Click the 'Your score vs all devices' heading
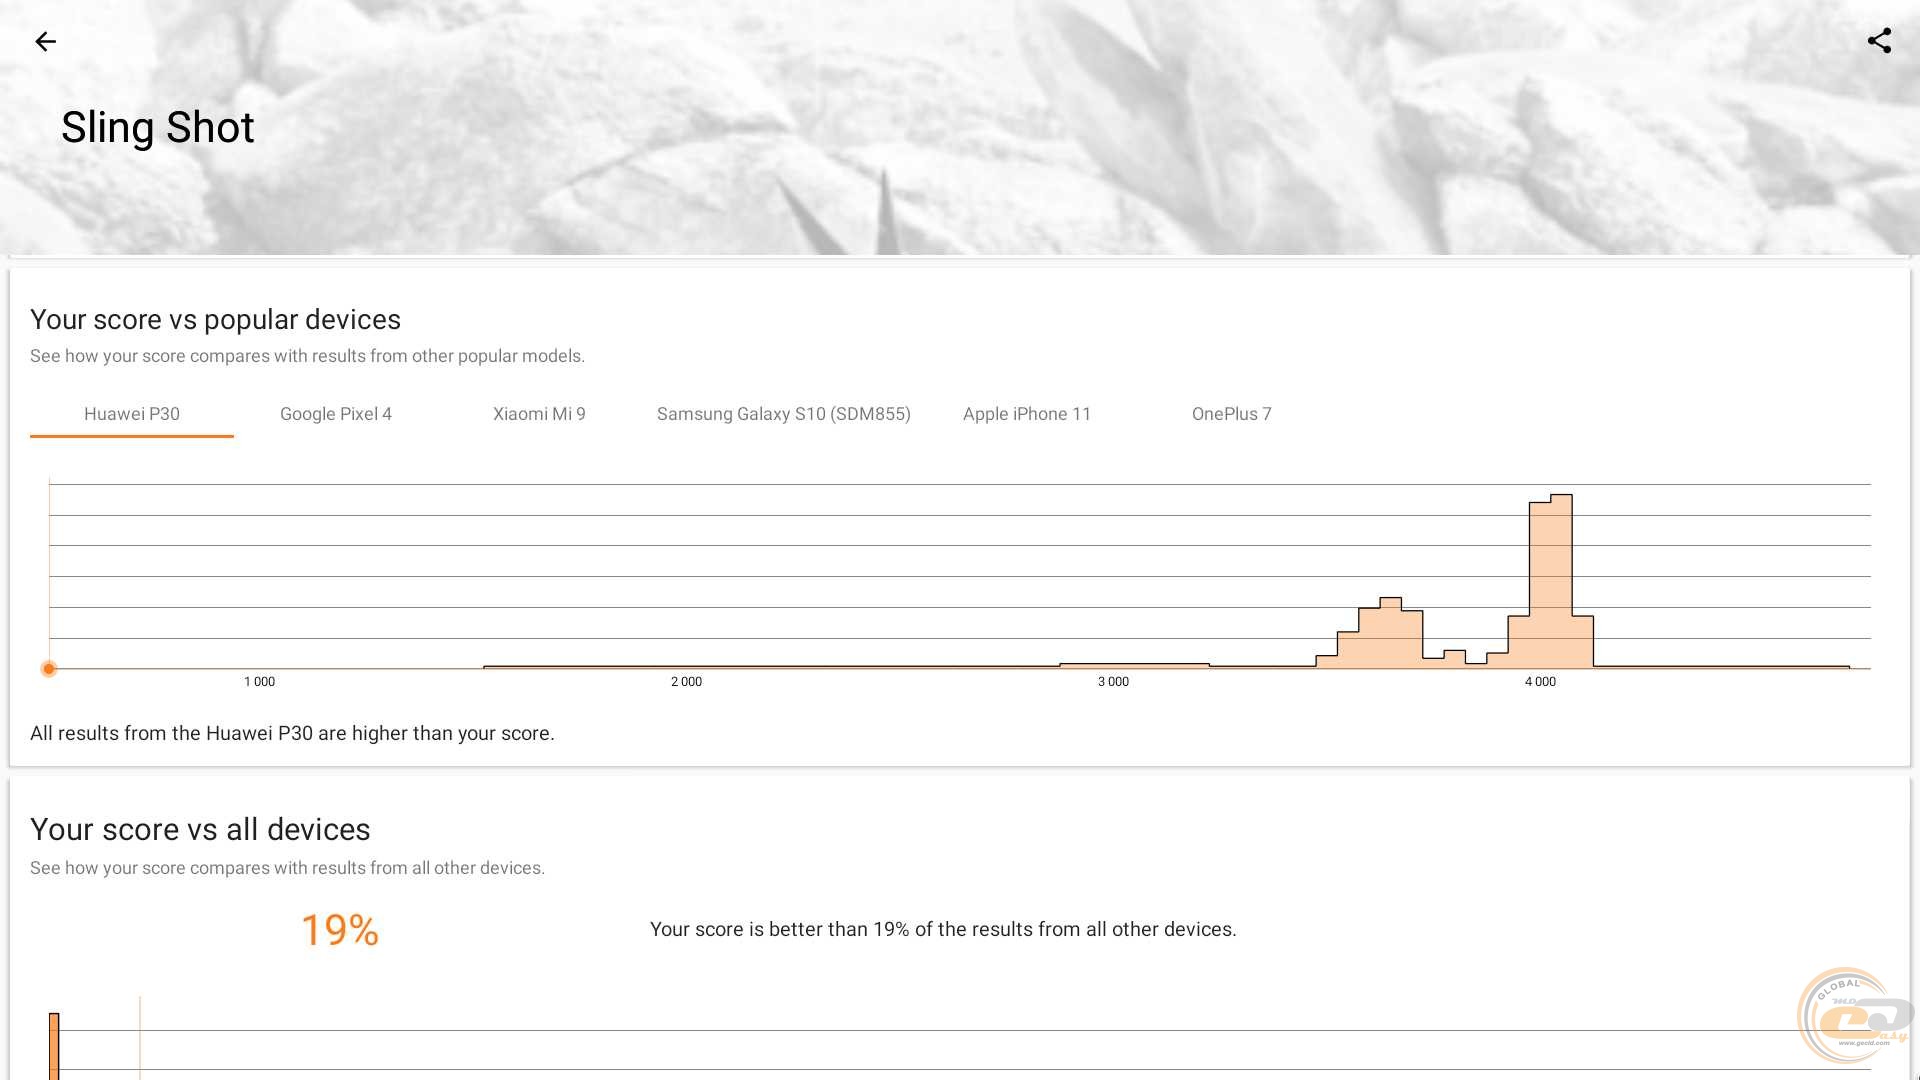This screenshot has height=1080, width=1920. click(x=200, y=830)
